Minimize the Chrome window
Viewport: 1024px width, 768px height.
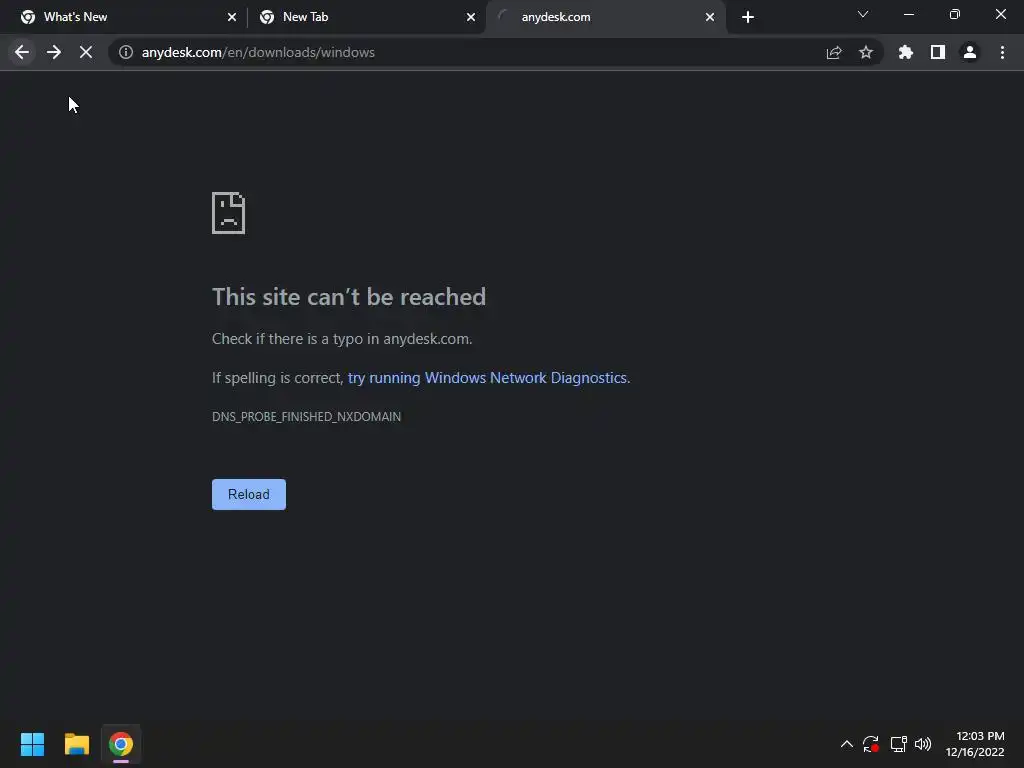(908, 14)
